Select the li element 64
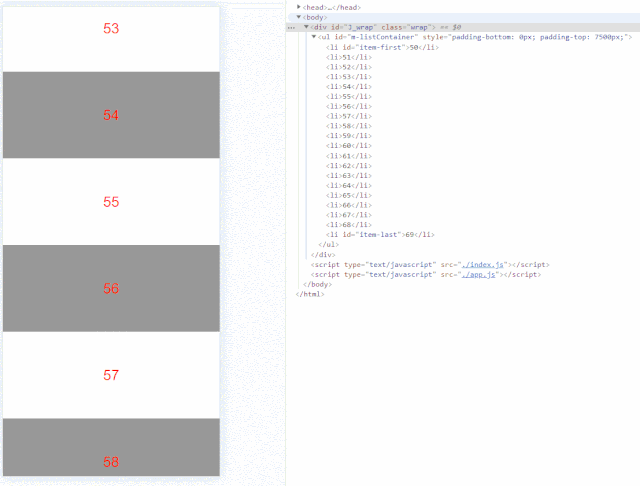The width and height of the screenshot is (640, 486). [349, 185]
